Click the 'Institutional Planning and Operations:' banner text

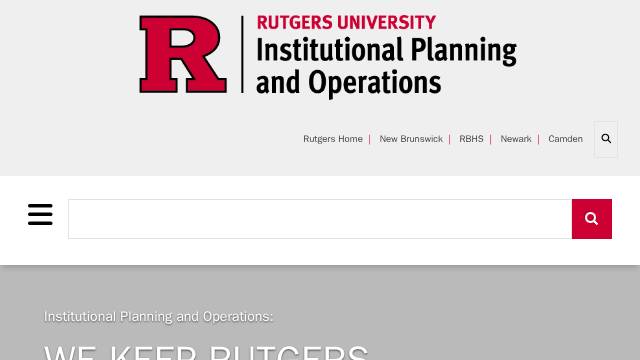(158, 316)
